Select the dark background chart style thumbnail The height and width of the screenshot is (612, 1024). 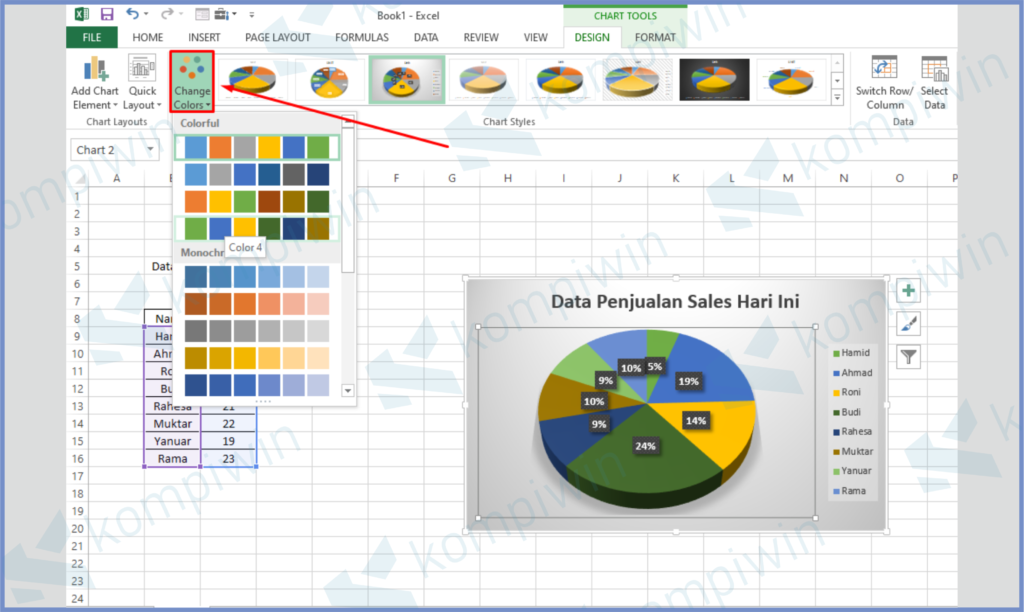(x=714, y=79)
